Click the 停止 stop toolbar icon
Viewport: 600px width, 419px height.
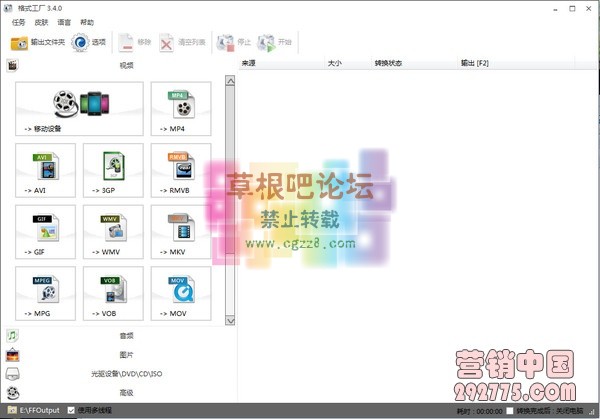225,43
